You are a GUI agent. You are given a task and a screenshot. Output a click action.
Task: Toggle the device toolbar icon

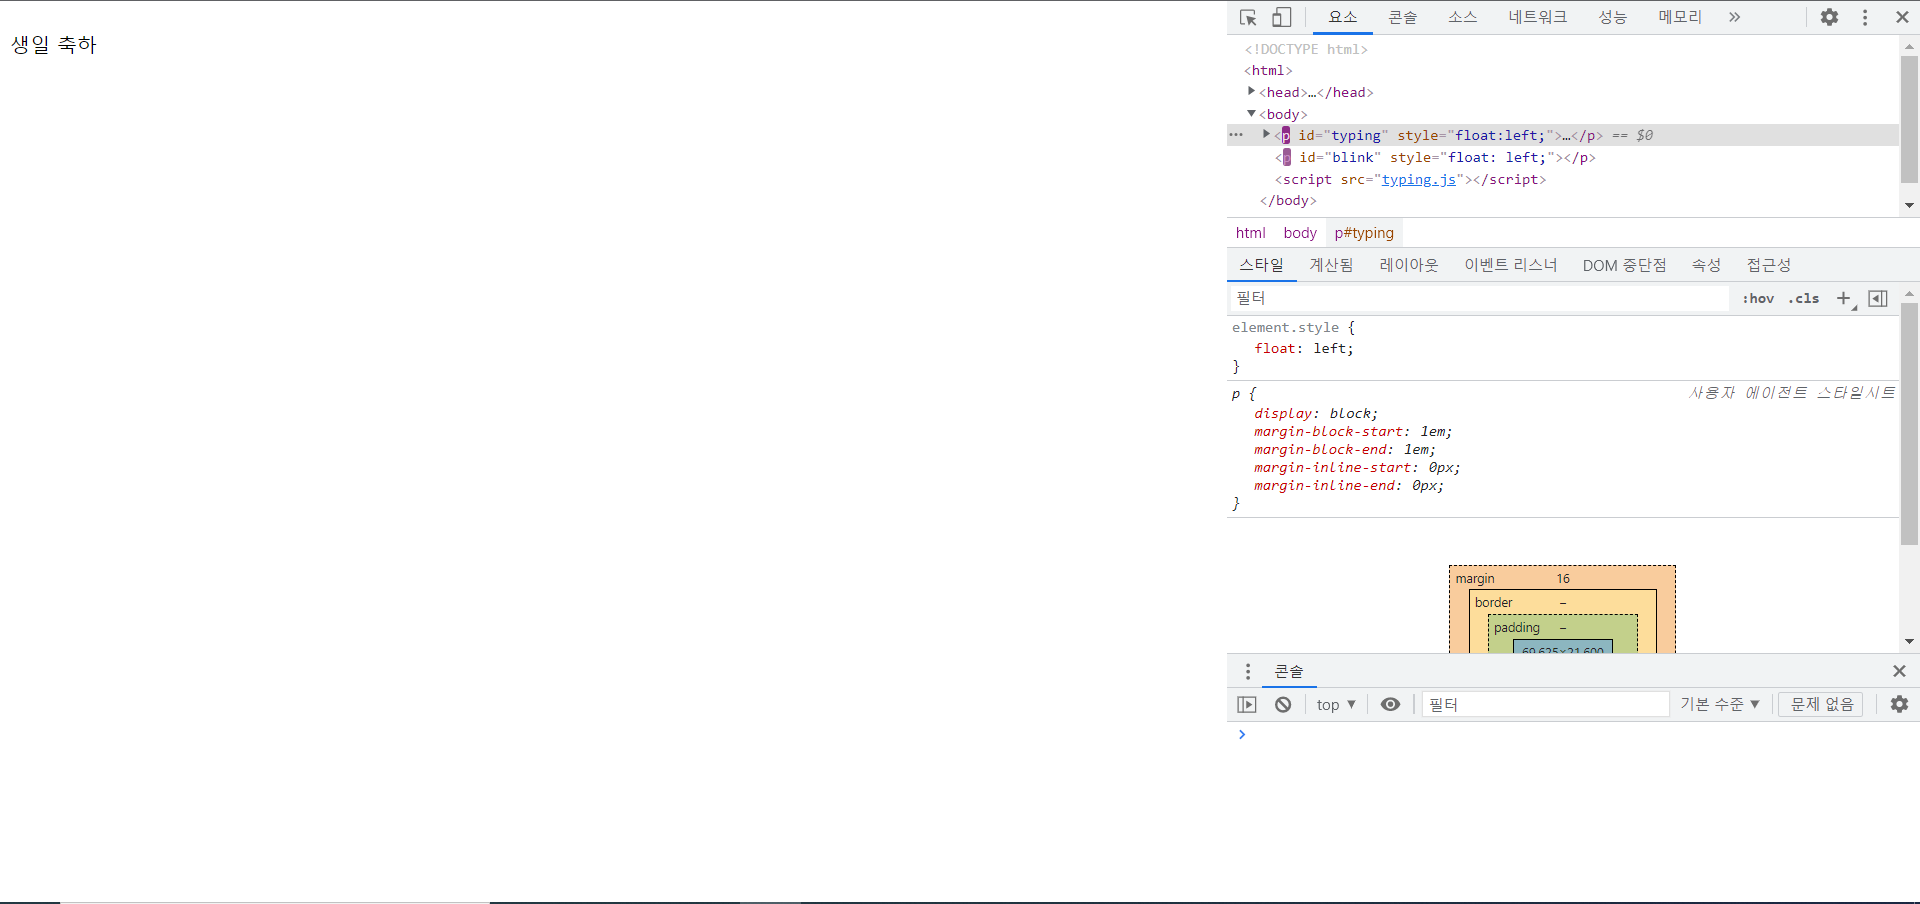click(x=1282, y=17)
